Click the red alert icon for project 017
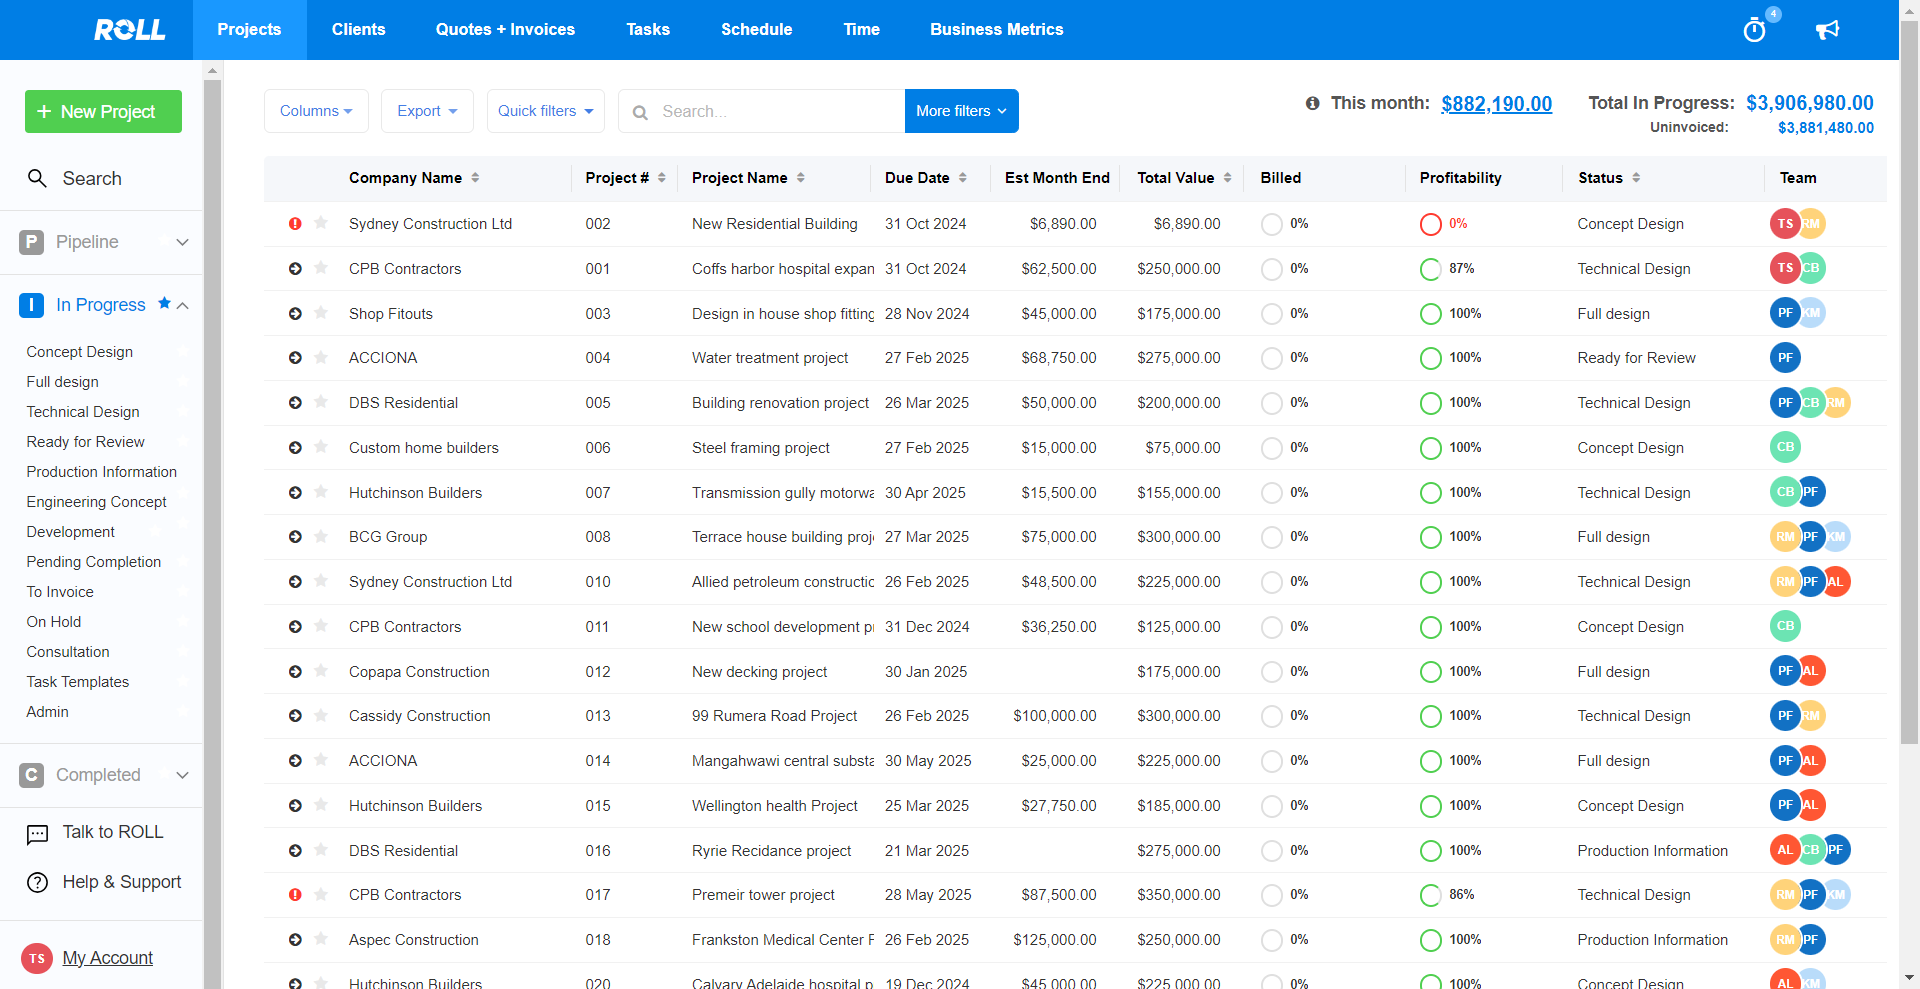The height and width of the screenshot is (989, 1920). (295, 895)
